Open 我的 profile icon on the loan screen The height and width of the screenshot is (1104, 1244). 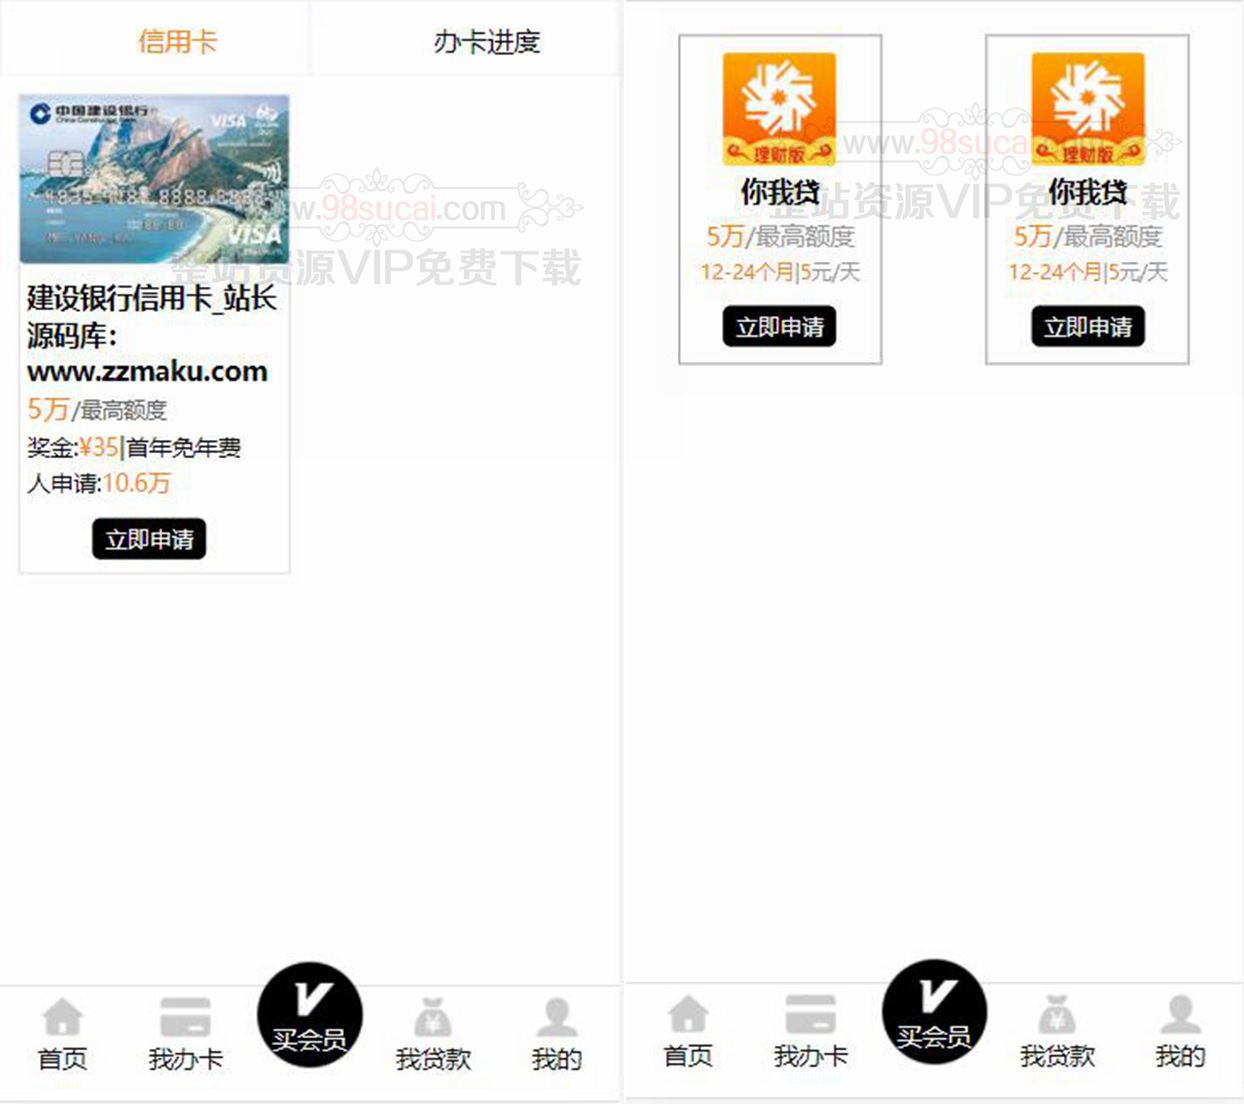(1180, 1015)
